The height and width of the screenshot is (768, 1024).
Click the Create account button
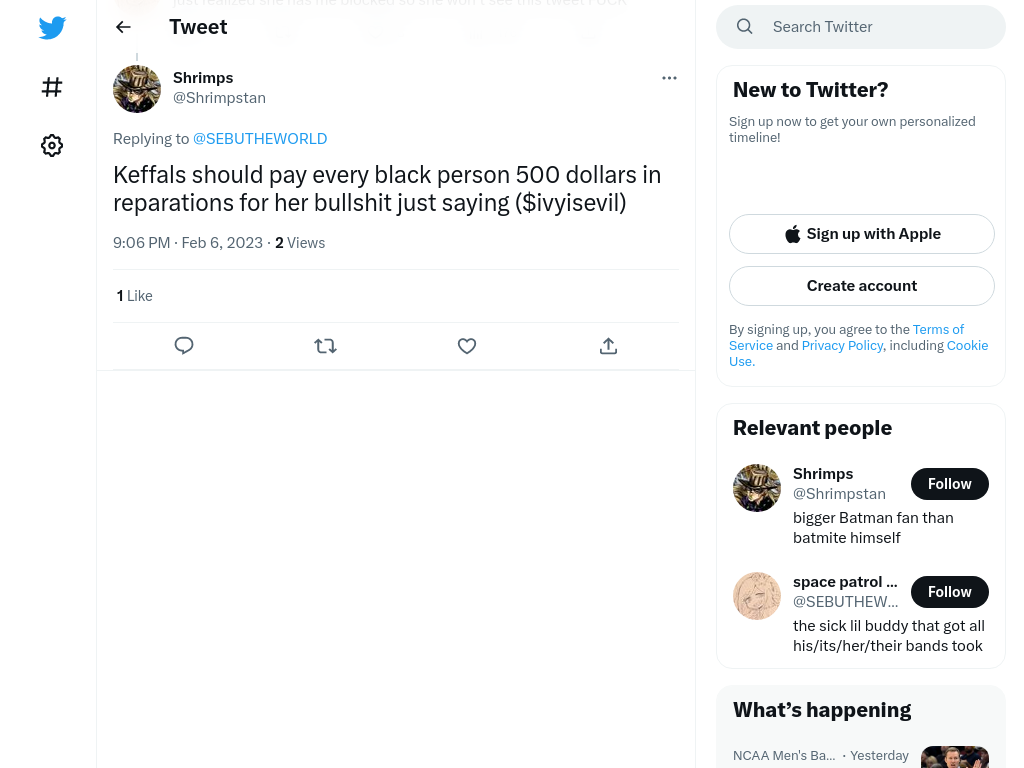point(862,286)
